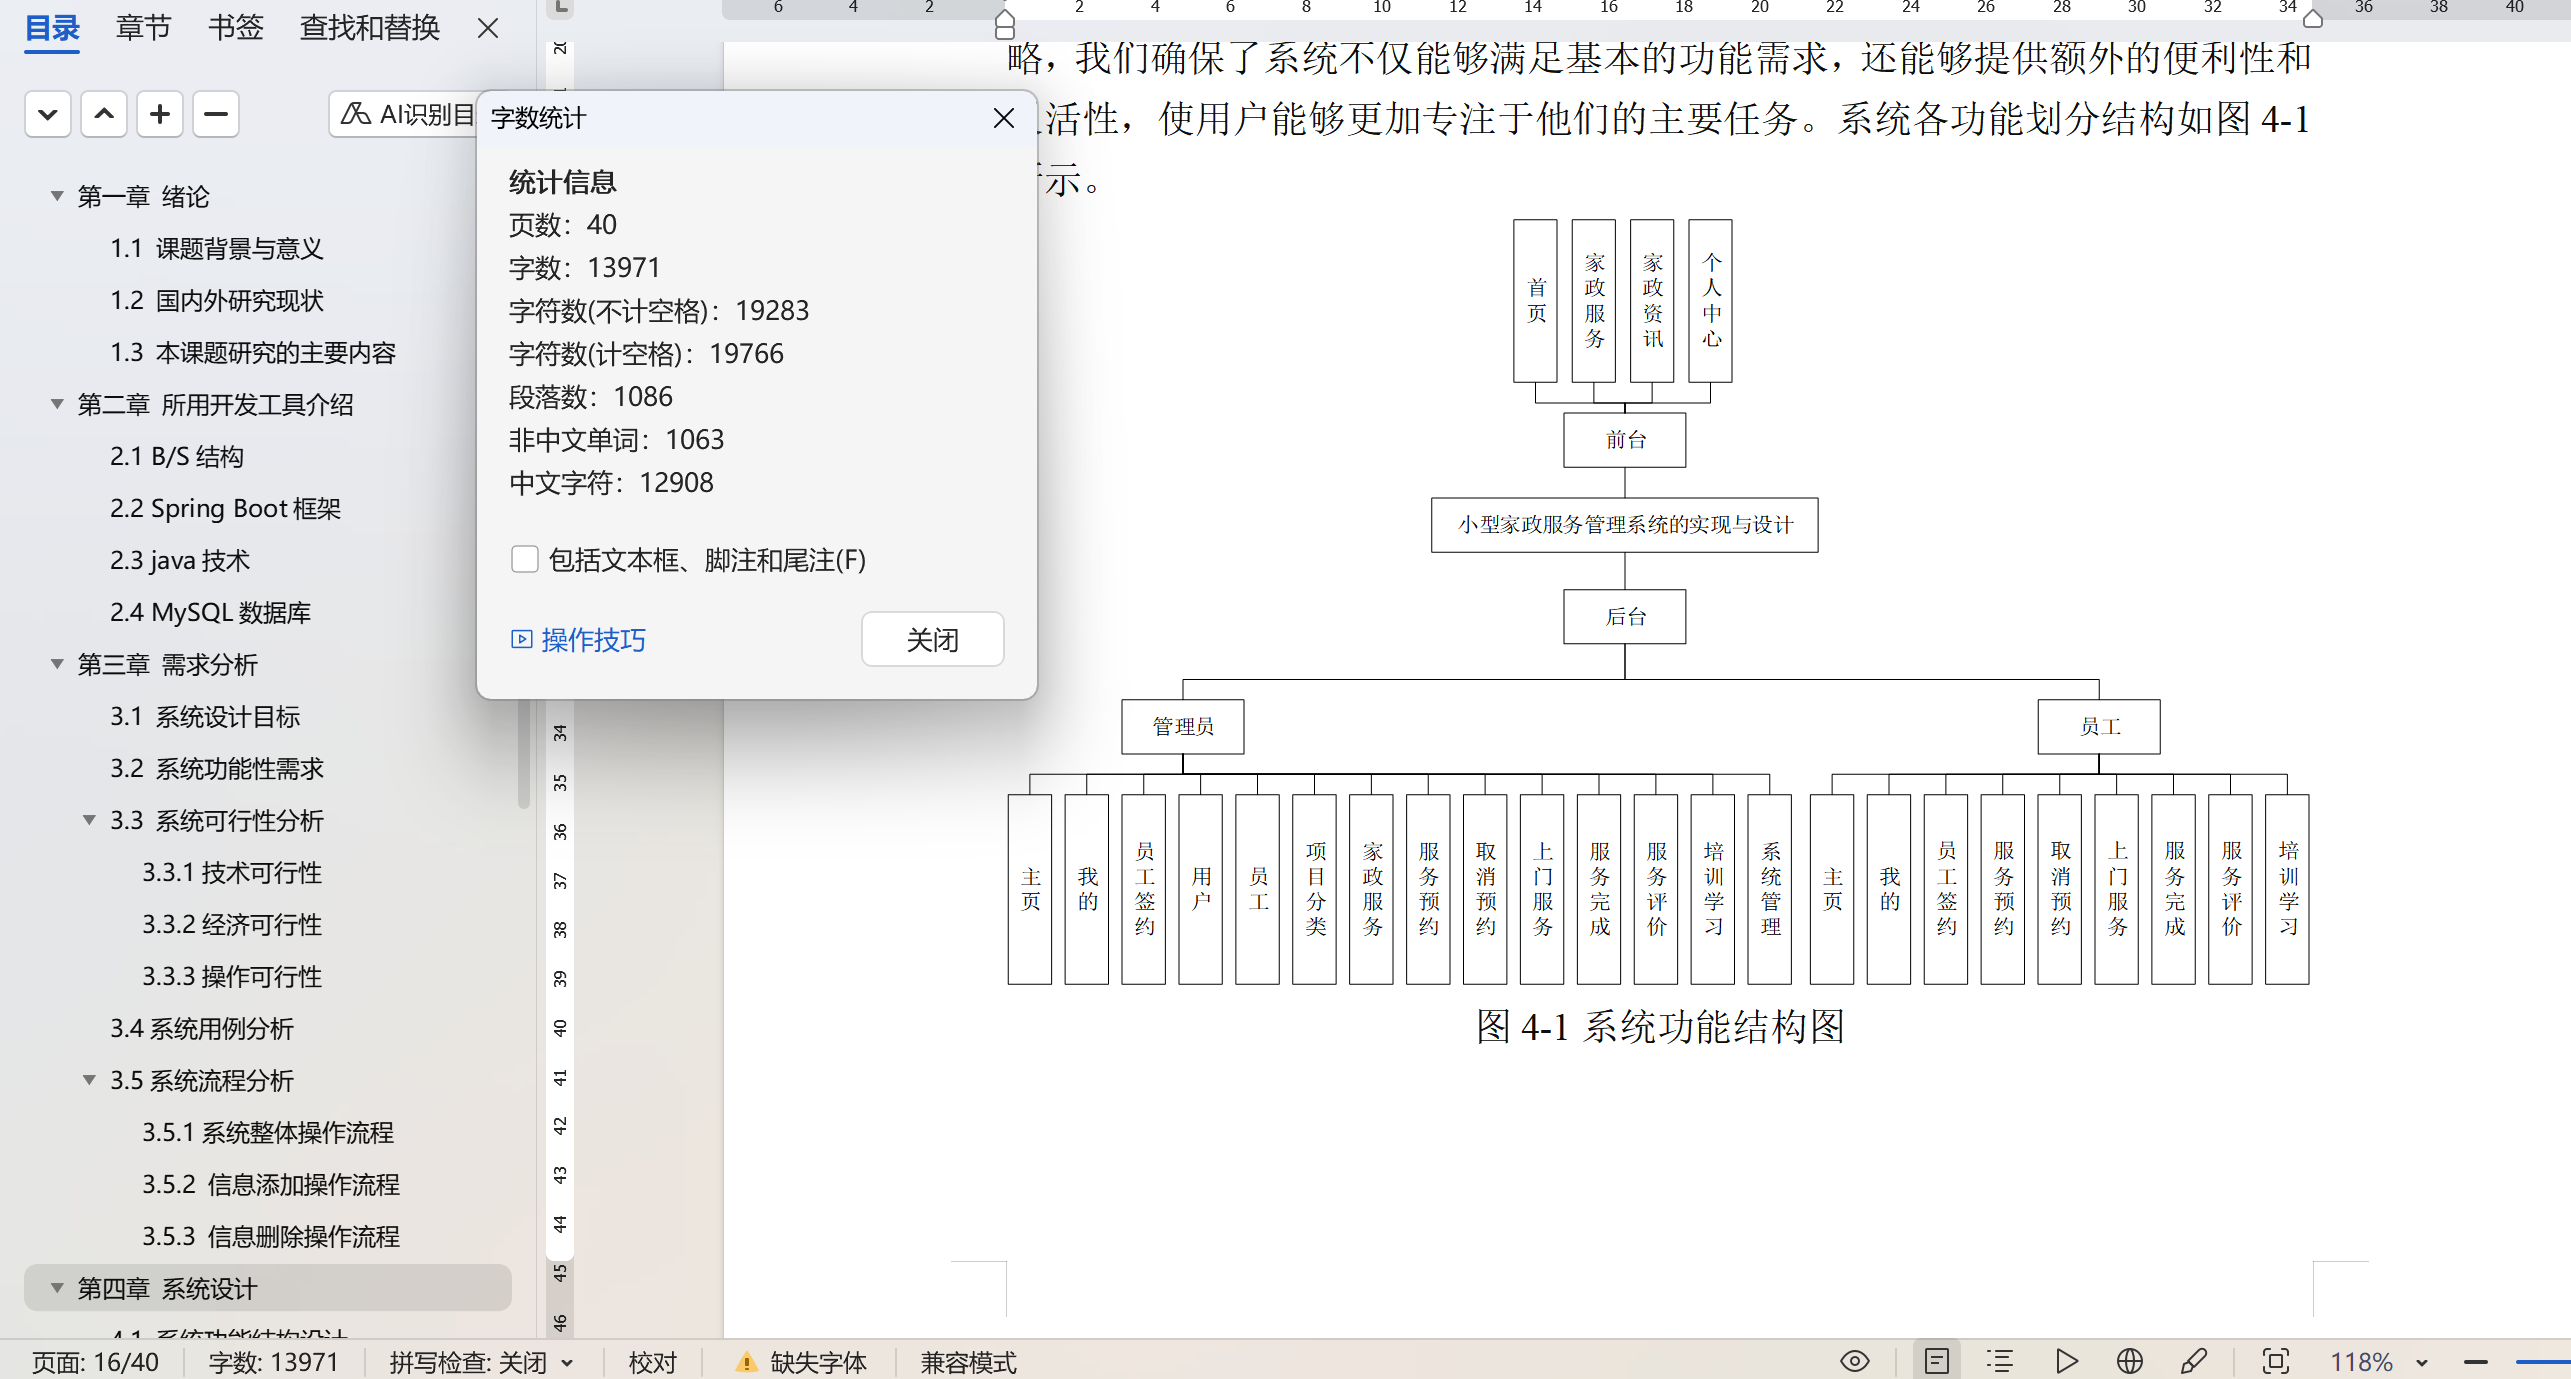
Task: Click the reading mode play icon
Action: click(2066, 1361)
